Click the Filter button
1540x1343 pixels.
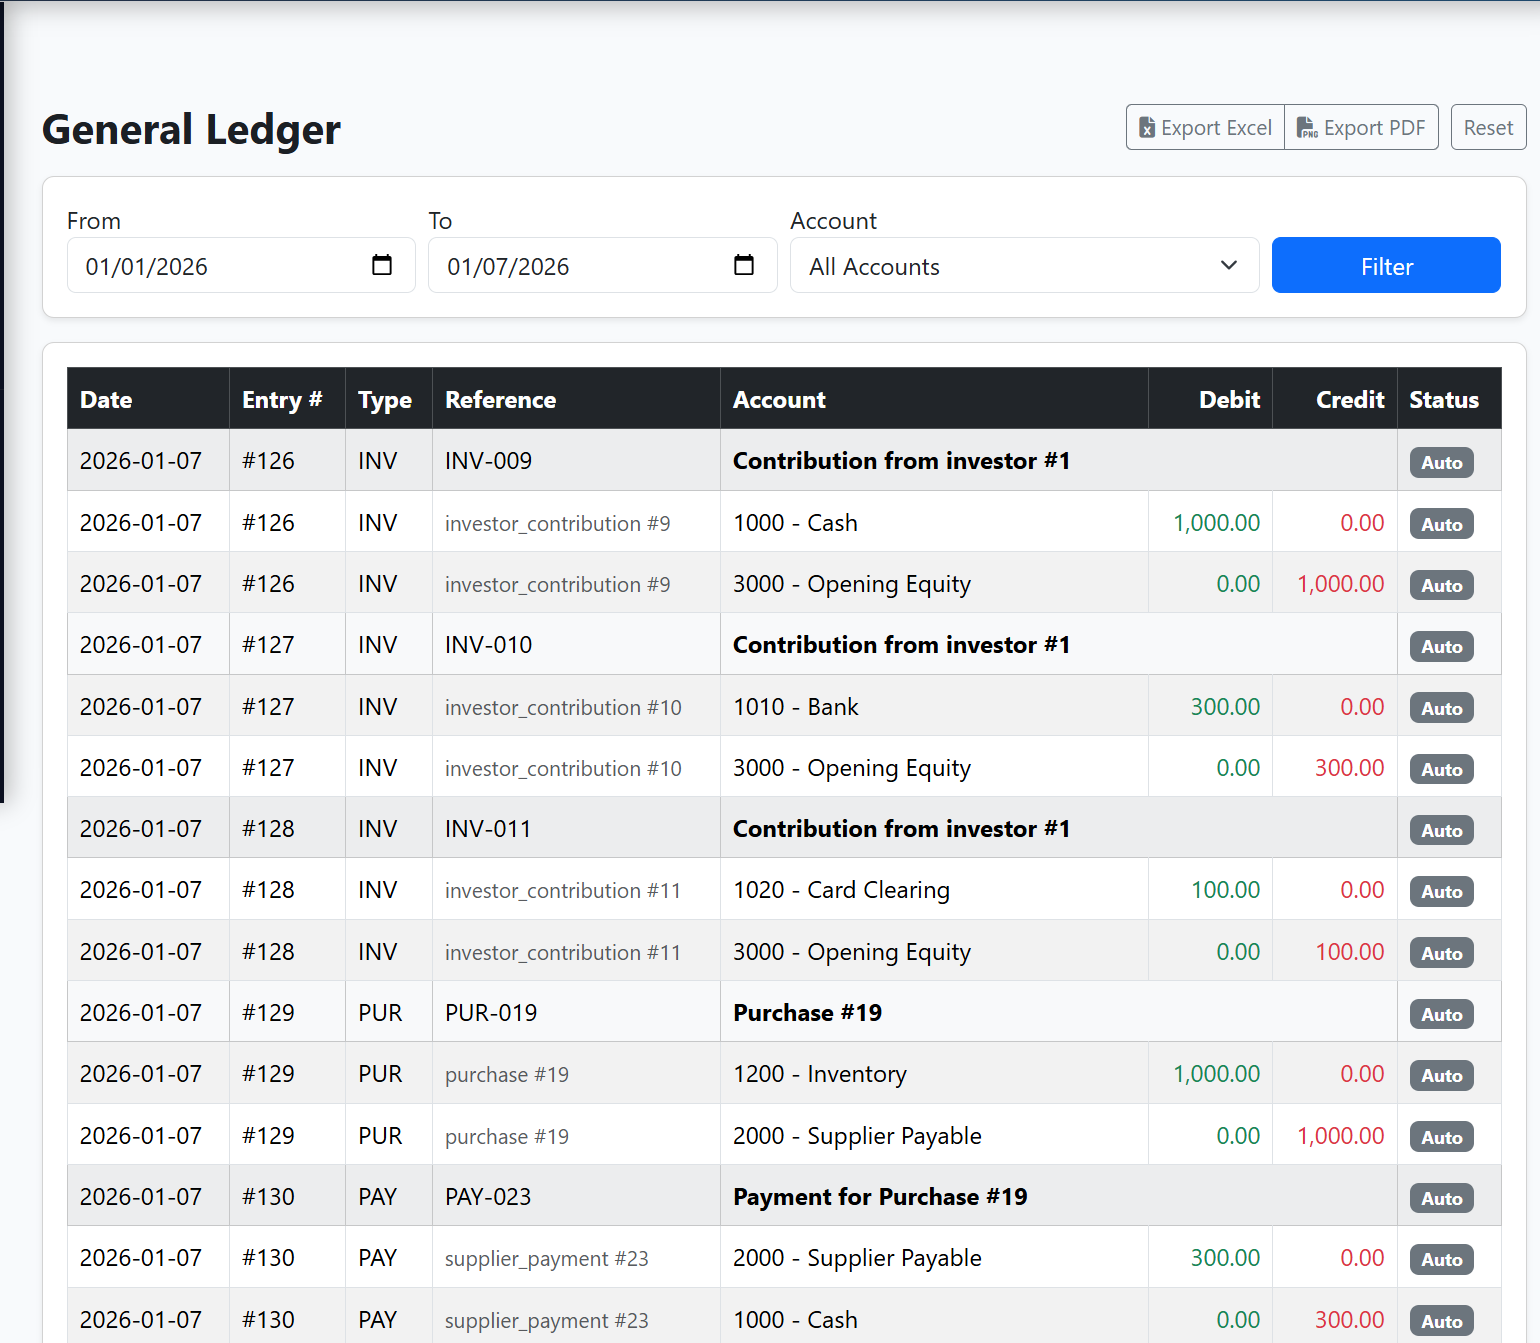[x=1385, y=265]
